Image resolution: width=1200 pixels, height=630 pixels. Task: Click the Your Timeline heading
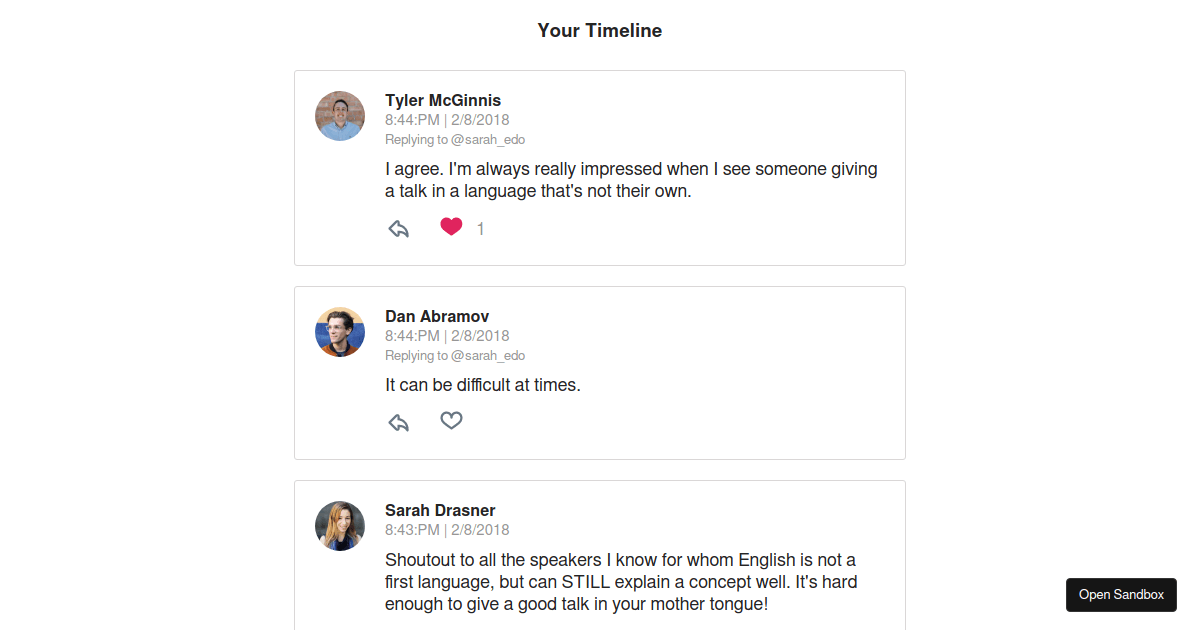[x=599, y=31]
